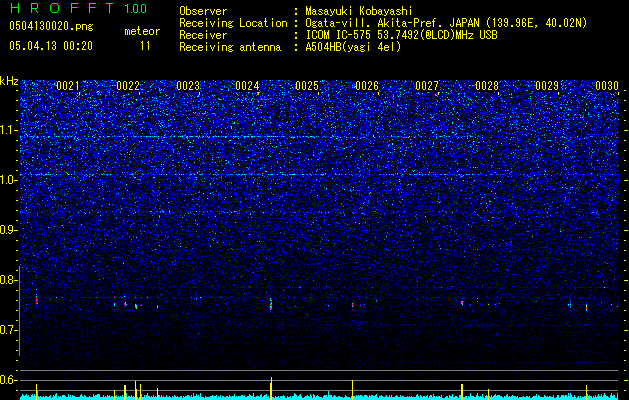
Task: Click the time marker 0026
Action: pos(367,86)
